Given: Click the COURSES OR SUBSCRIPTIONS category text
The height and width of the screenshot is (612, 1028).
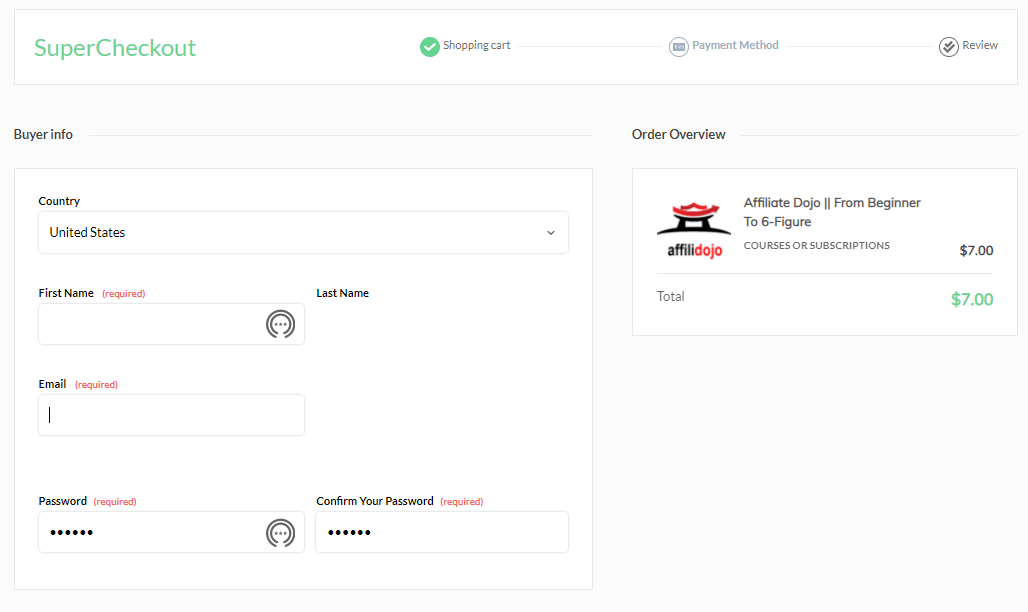Looking at the screenshot, I should (x=816, y=245).
